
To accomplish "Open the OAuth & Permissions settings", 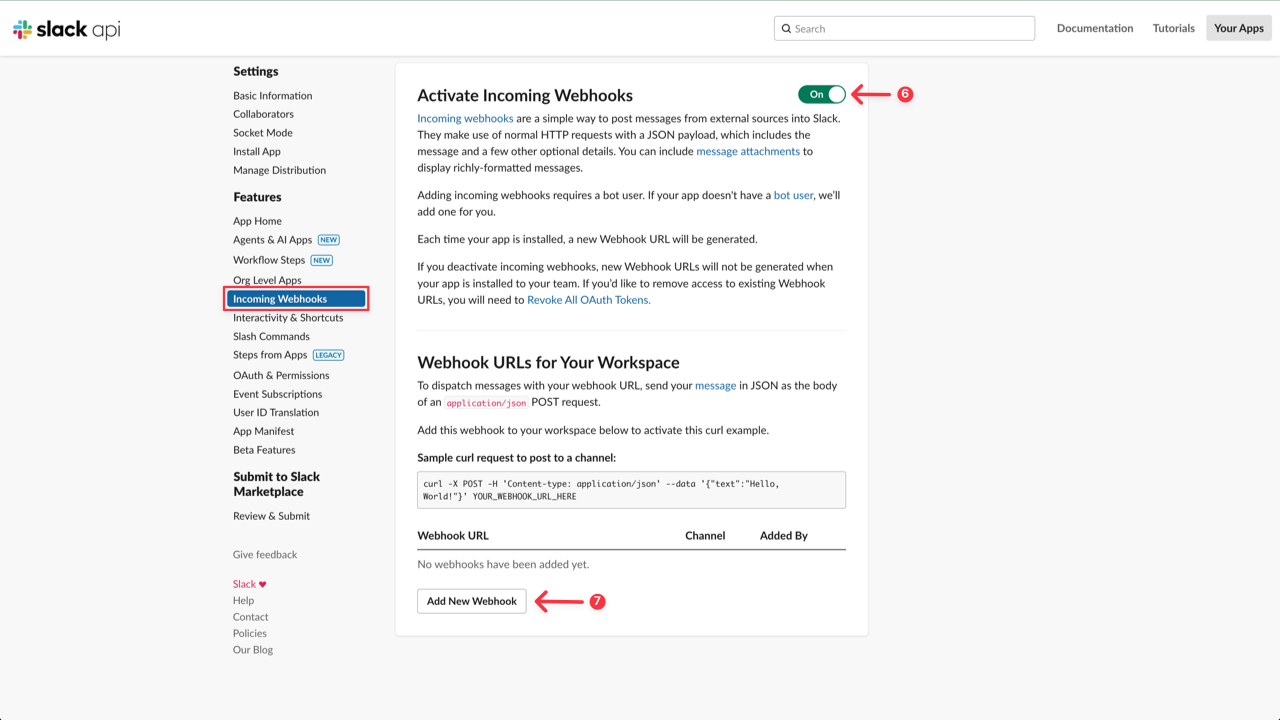I will [x=281, y=374].
